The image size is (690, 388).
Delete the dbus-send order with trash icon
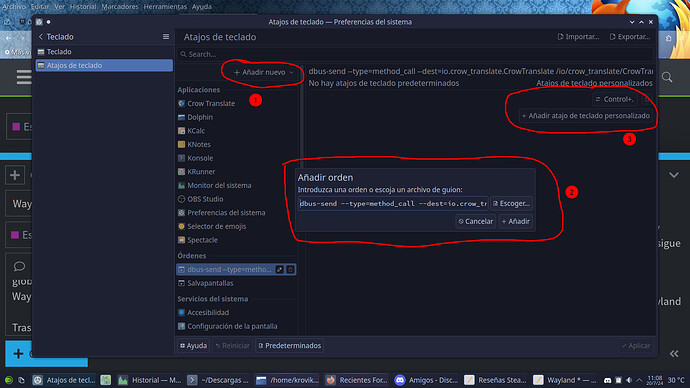pos(290,269)
